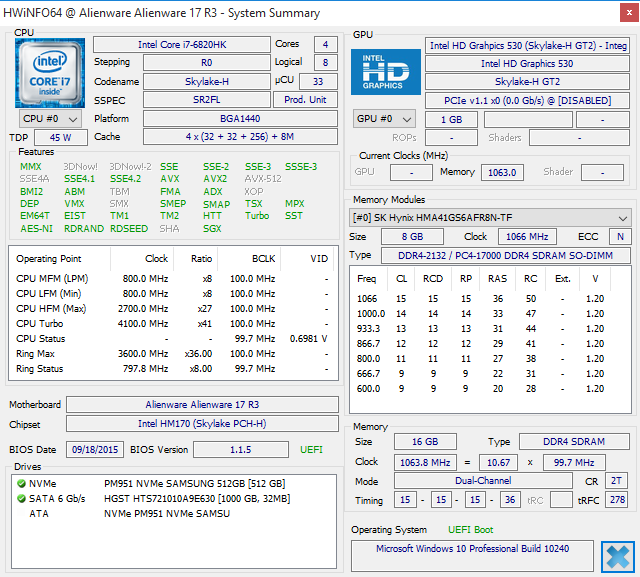Select the CPU Turbo operating point row
The image size is (640, 577).
173,324
